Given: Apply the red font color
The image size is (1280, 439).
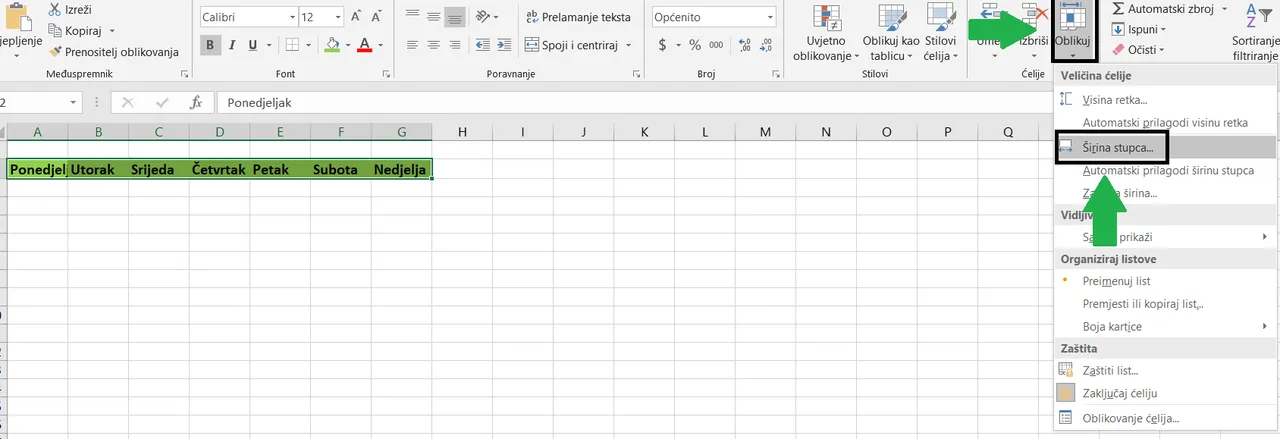Looking at the screenshot, I should pos(365,45).
